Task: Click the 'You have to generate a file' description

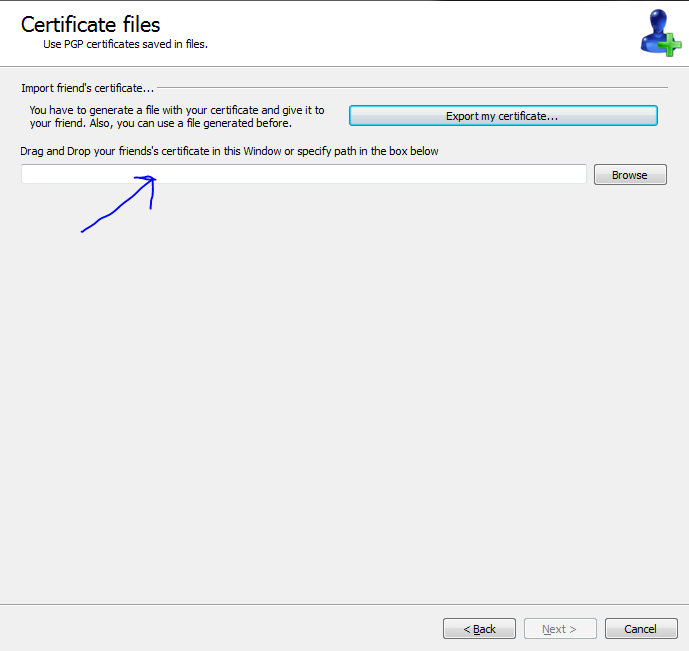Action: coord(177,116)
